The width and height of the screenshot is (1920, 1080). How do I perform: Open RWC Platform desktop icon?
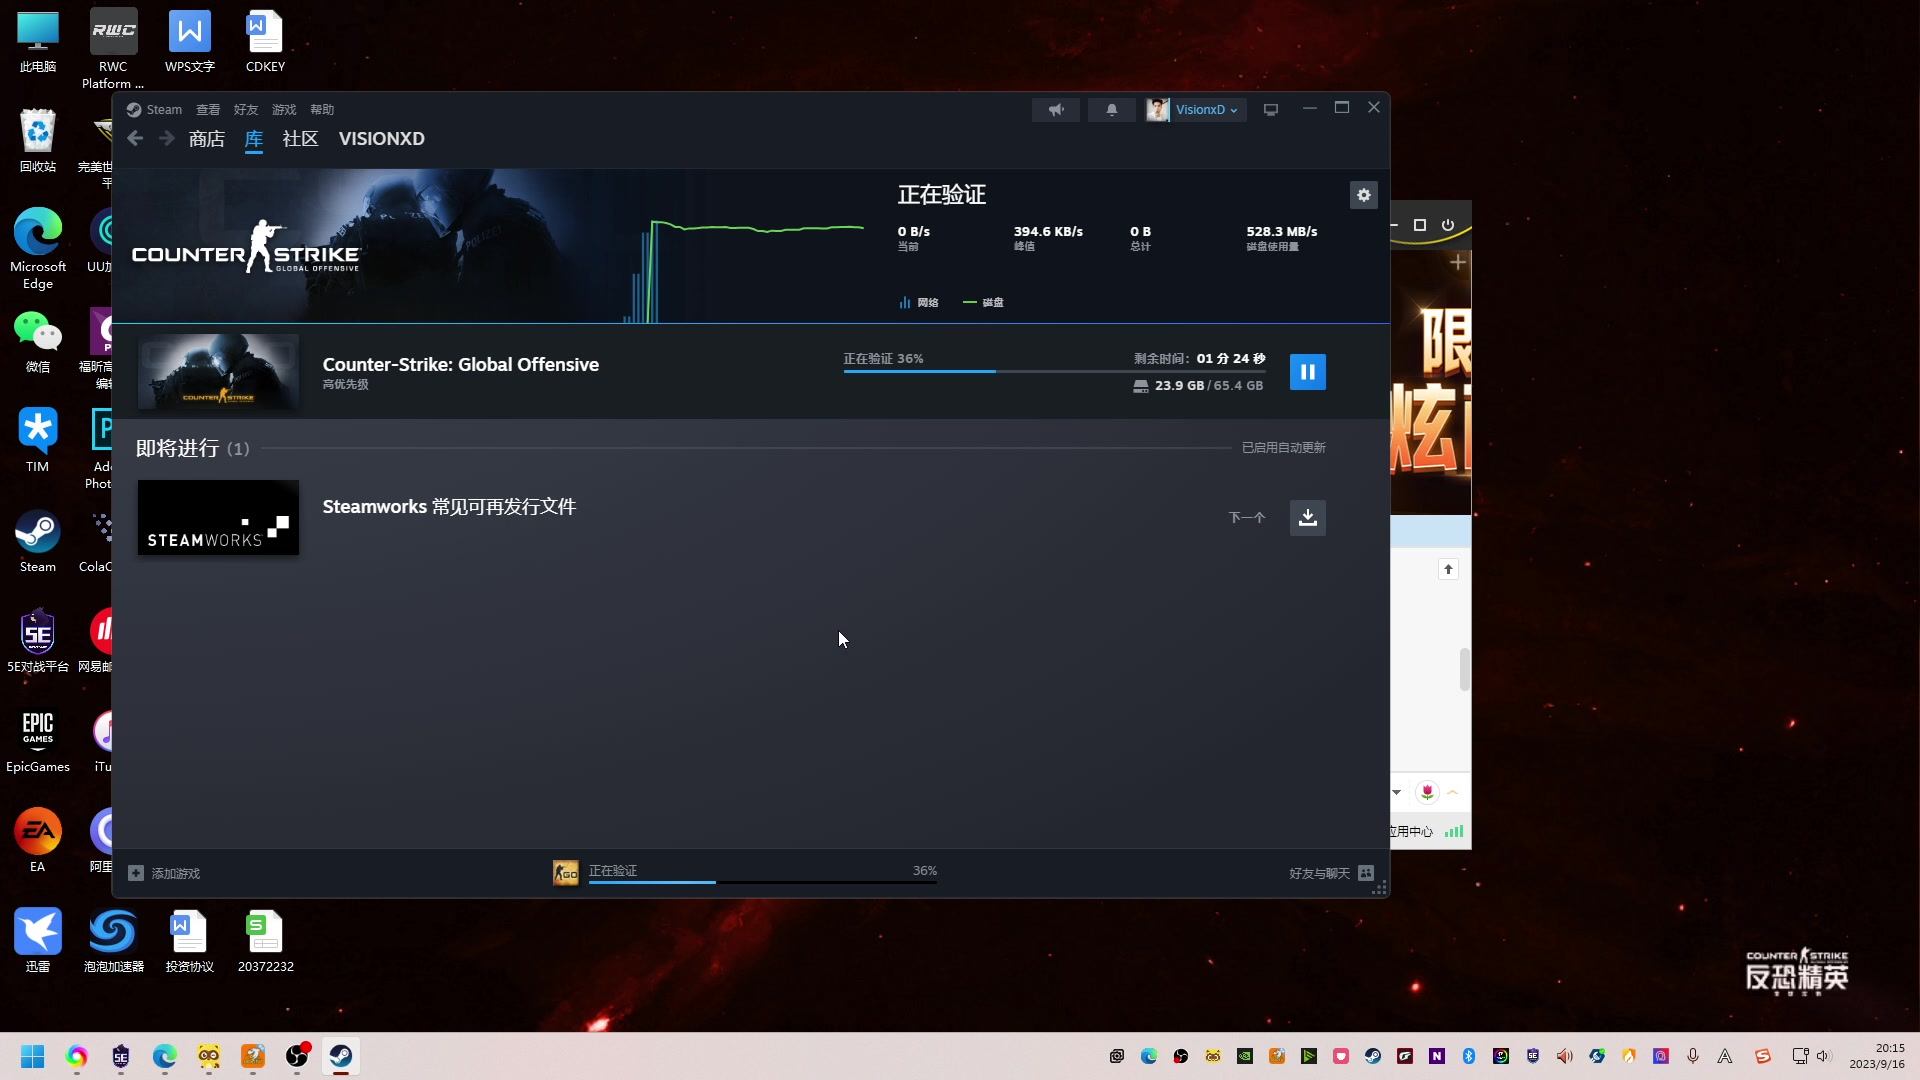[x=113, y=49]
